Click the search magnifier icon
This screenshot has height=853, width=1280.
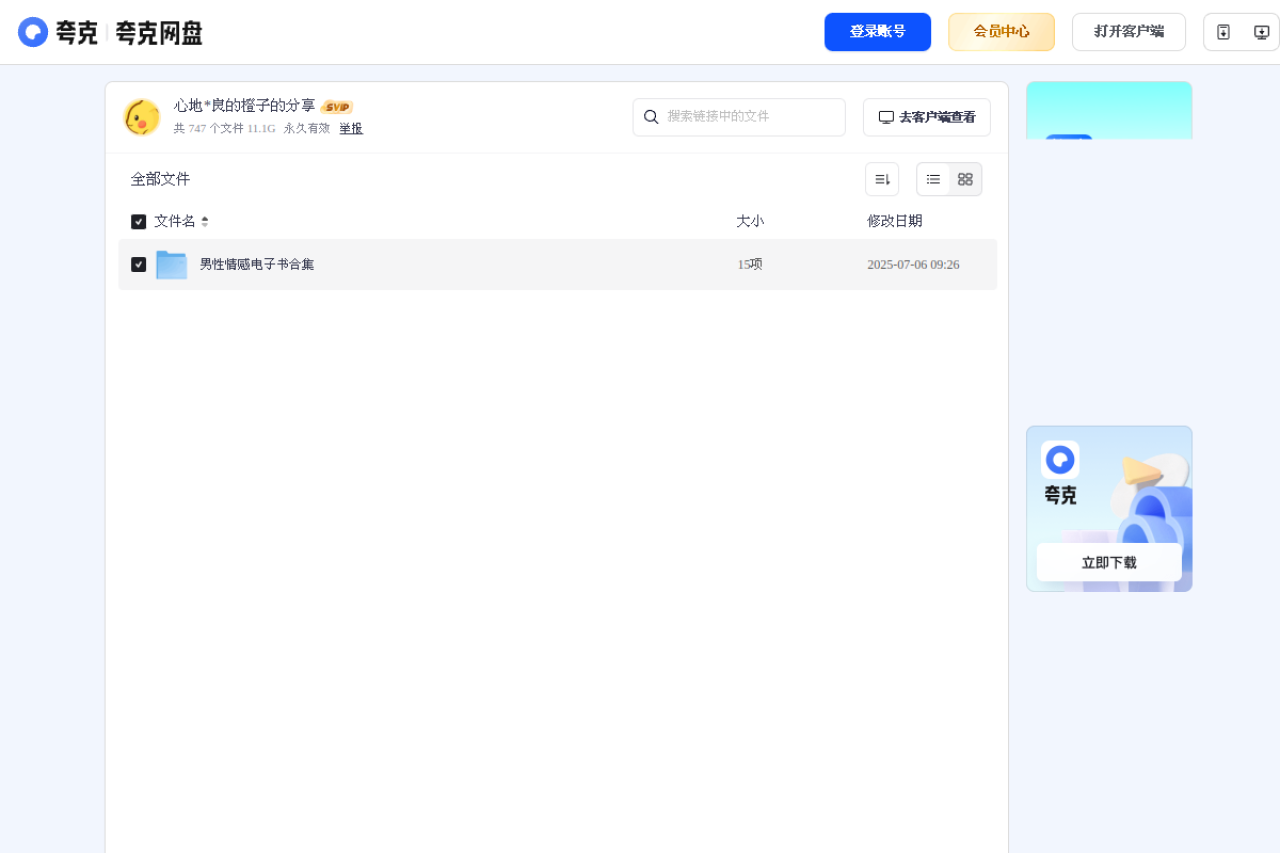click(x=651, y=117)
